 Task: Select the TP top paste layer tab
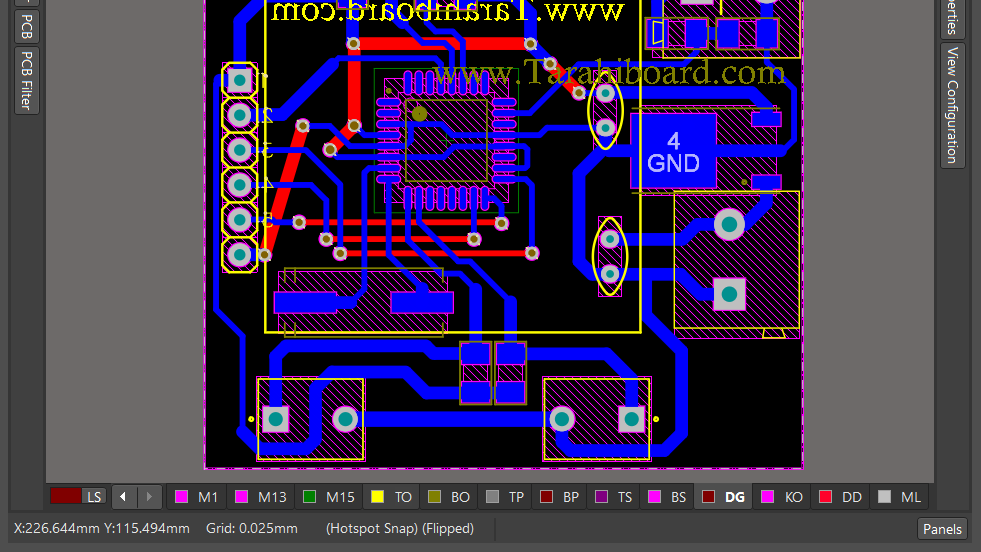(505, 497)
